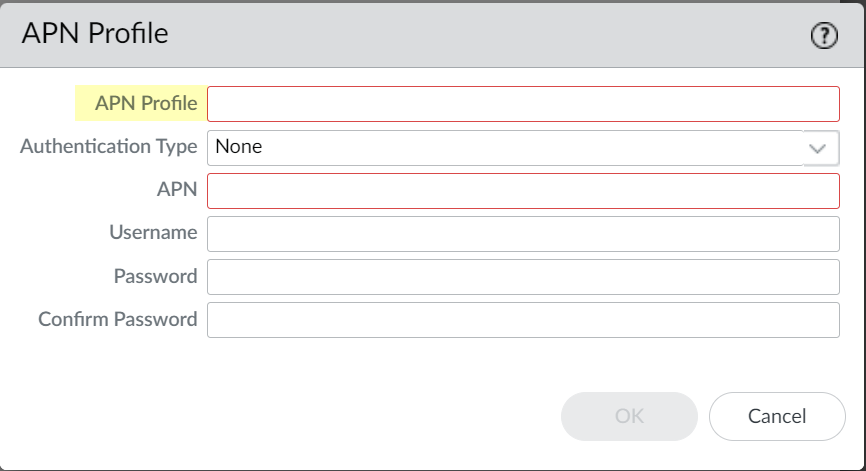Click empty header space left of help icon
This screenshot has height=471, width=866.
click(500, 35)
